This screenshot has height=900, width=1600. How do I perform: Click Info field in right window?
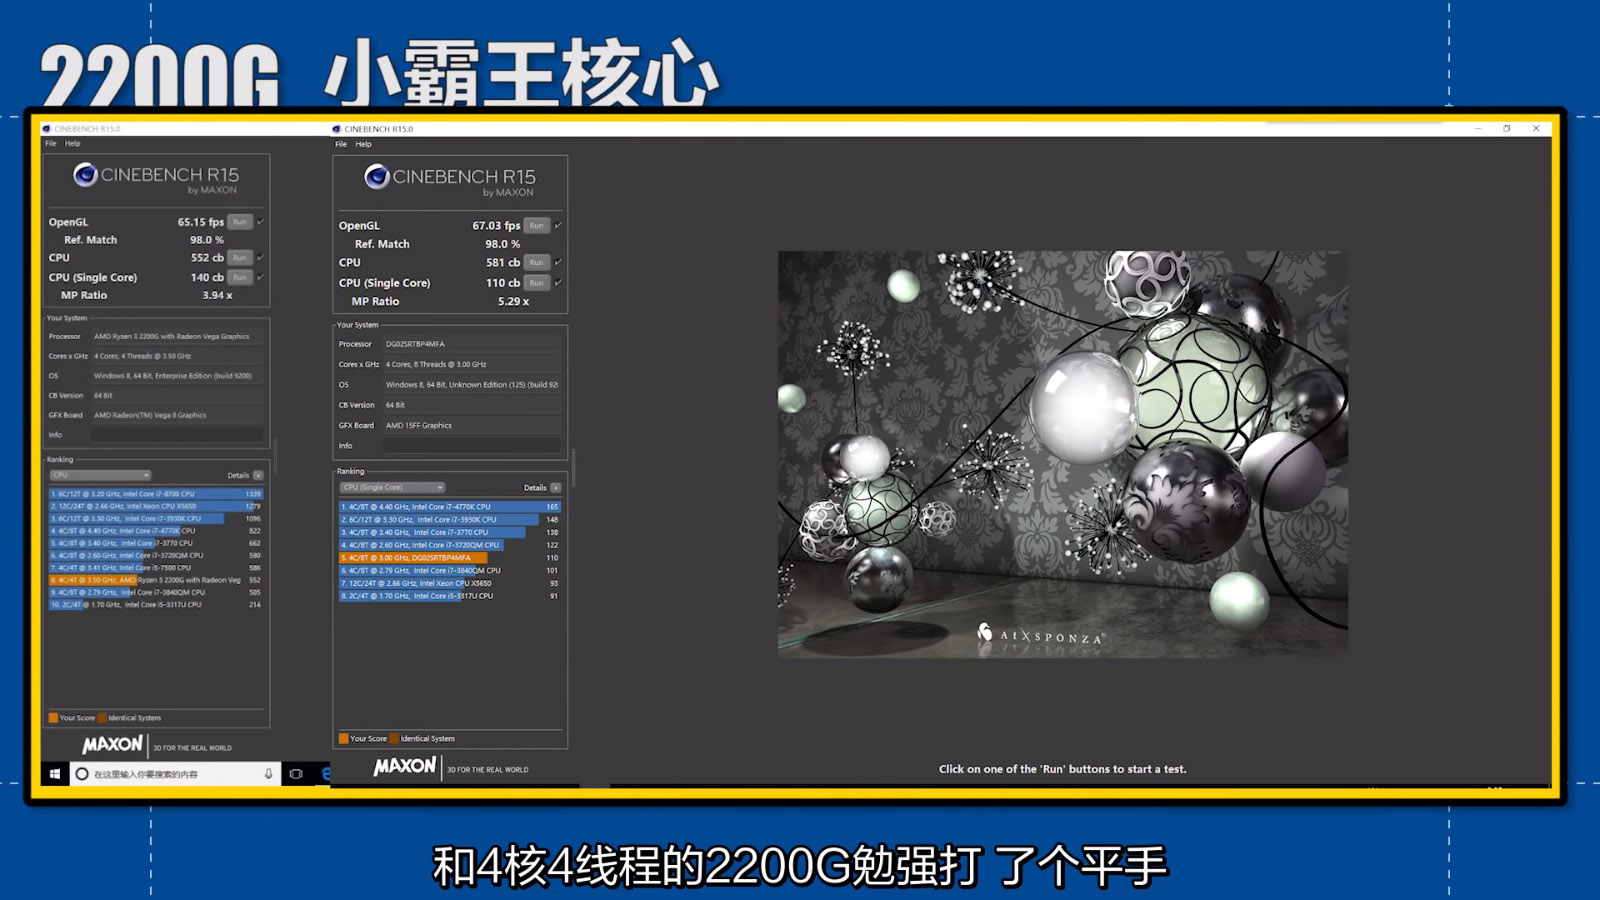[x=472, y=445]
